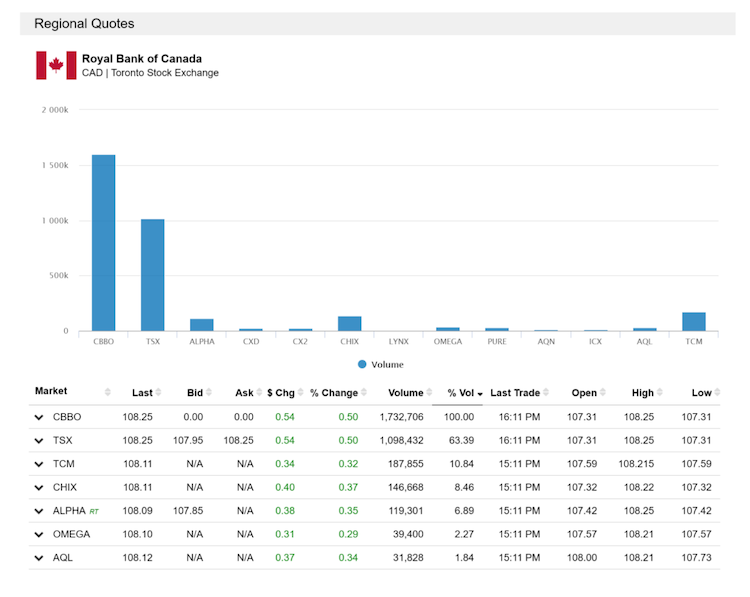Viewport: 750px width, 597px height.
Task: Select the TCM bar in chart
Action: tap(694, 321)
